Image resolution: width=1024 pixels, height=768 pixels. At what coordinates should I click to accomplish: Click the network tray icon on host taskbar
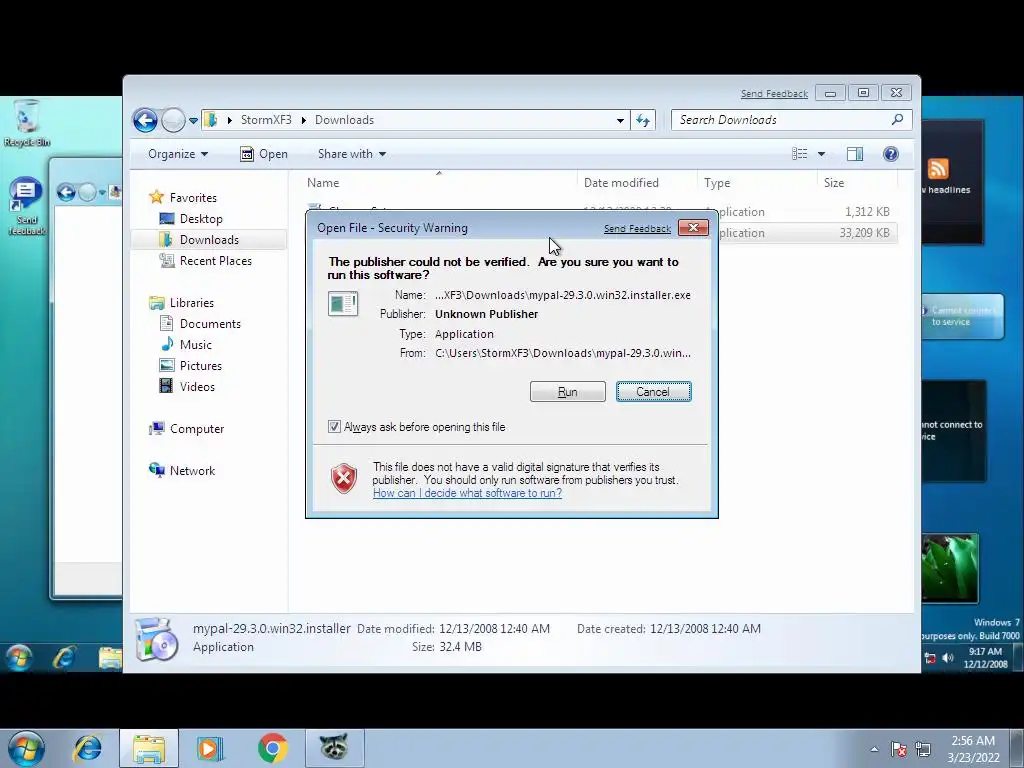point(923,749)
